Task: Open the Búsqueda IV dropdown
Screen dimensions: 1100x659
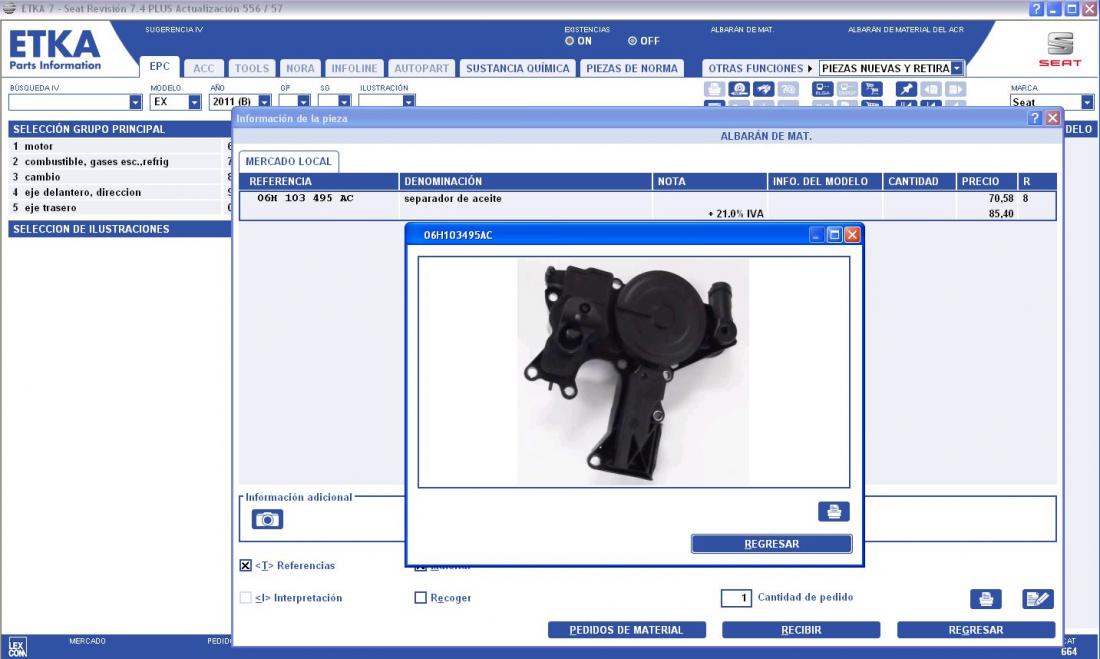Action: pos(135,102)
